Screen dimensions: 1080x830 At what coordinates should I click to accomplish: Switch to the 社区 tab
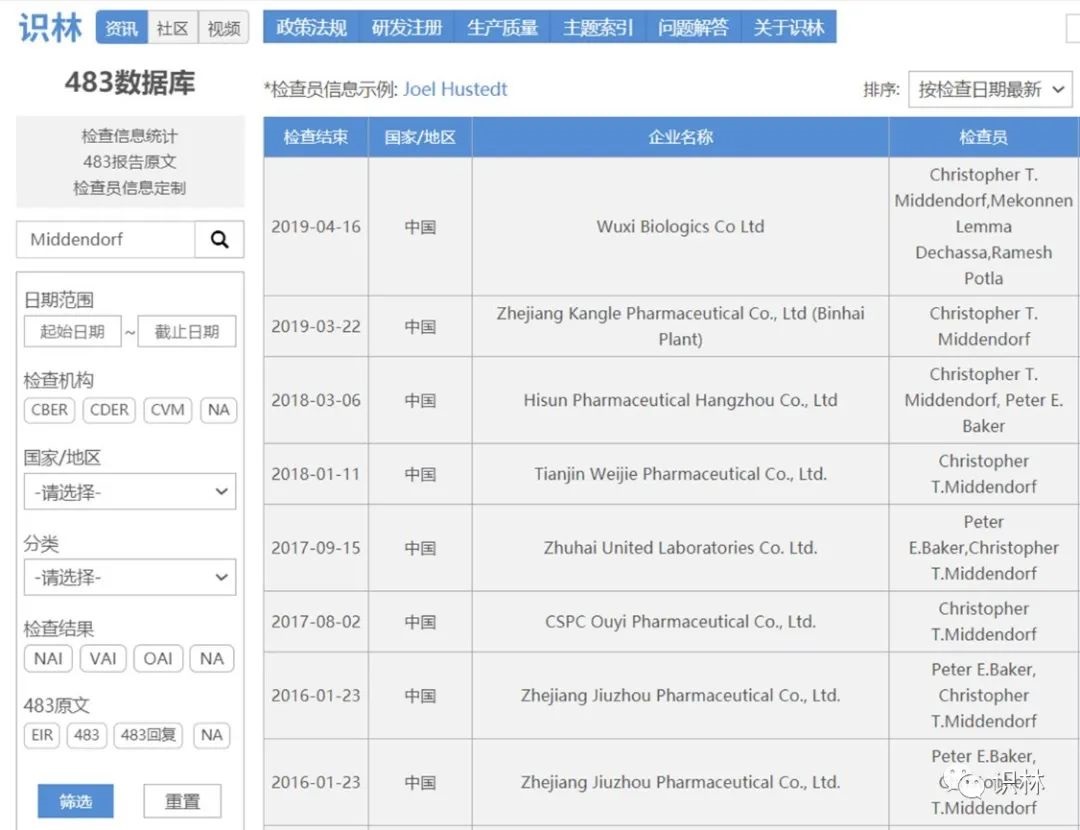172,29
